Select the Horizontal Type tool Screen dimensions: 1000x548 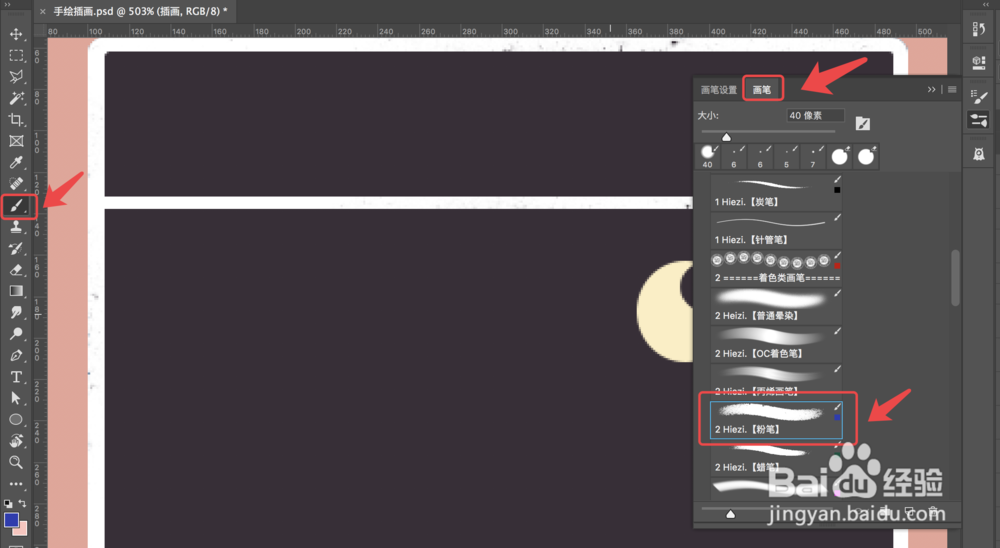point(16,377)
